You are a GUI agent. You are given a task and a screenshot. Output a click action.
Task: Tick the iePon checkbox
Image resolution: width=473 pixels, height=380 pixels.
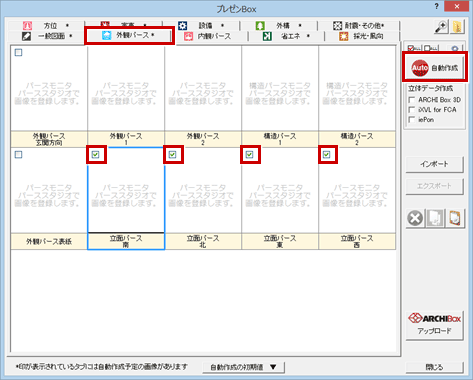tap(412, 119)
